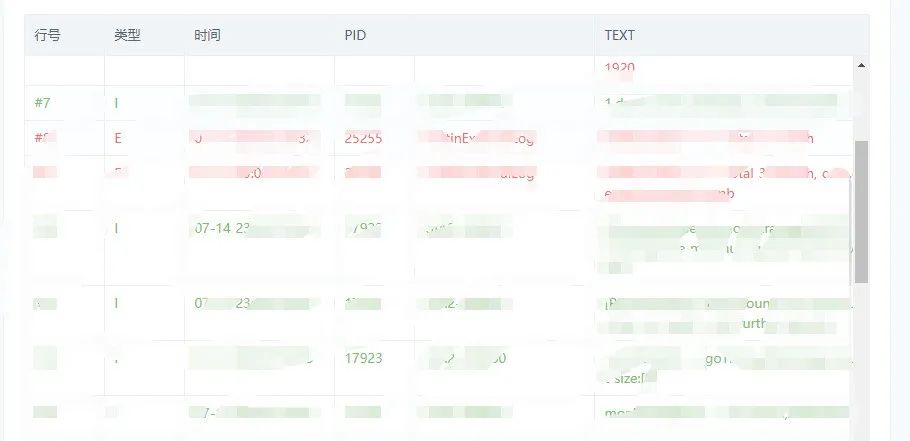Click scrollbar track below the thumb

click(x=861, y=360)
